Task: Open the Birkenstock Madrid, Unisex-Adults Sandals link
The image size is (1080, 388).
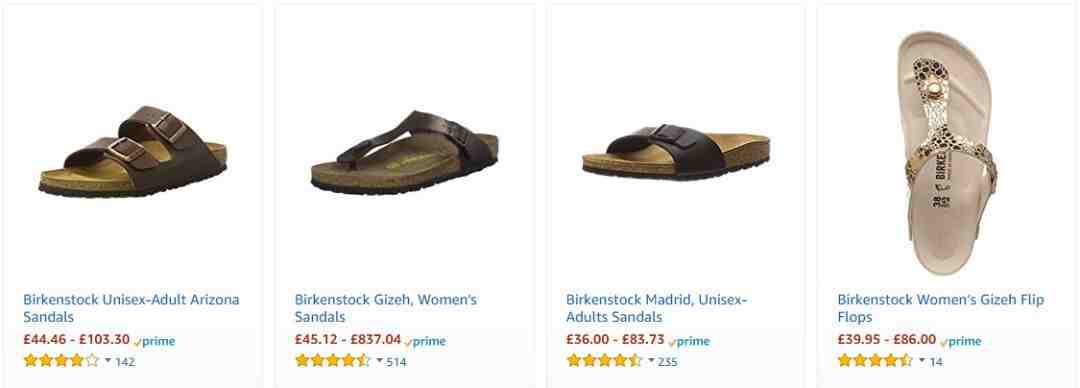Action: coord(656,308)
